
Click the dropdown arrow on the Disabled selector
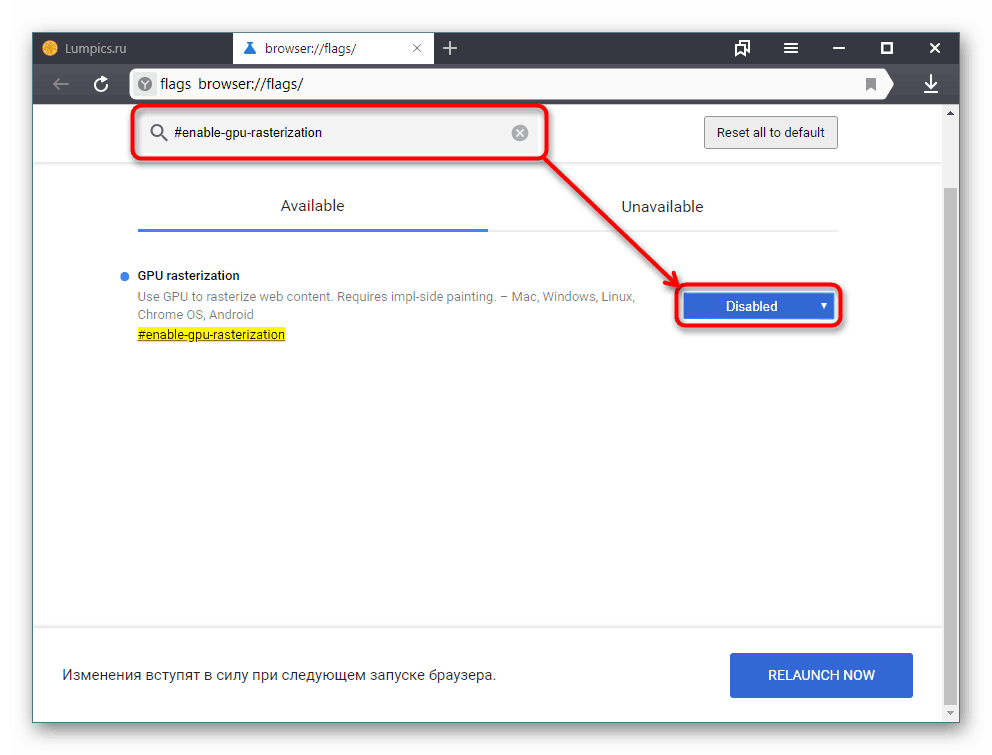(824, 305)
